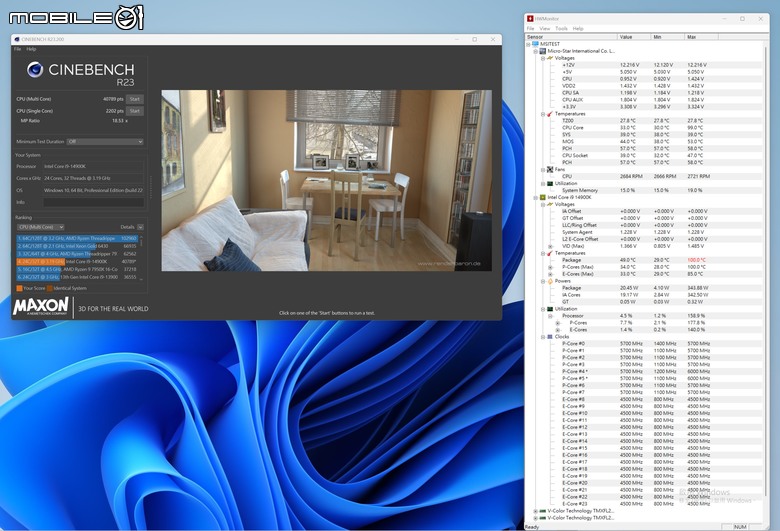The width and height of the screenshot is (780, 531).
Task: Open the Details dropdown in Ranking
Action: 140,227
